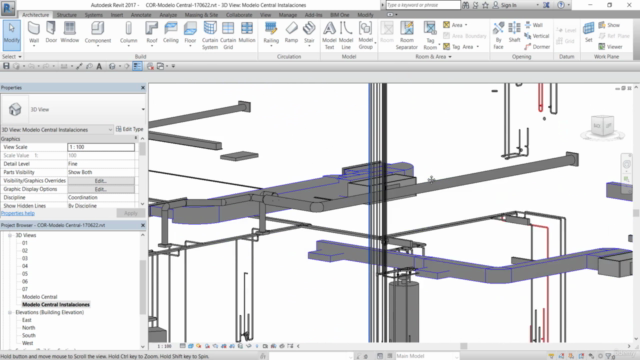
Task: Click the 1 : 100 scale in view control bar
Action: (x=164, y=346)
